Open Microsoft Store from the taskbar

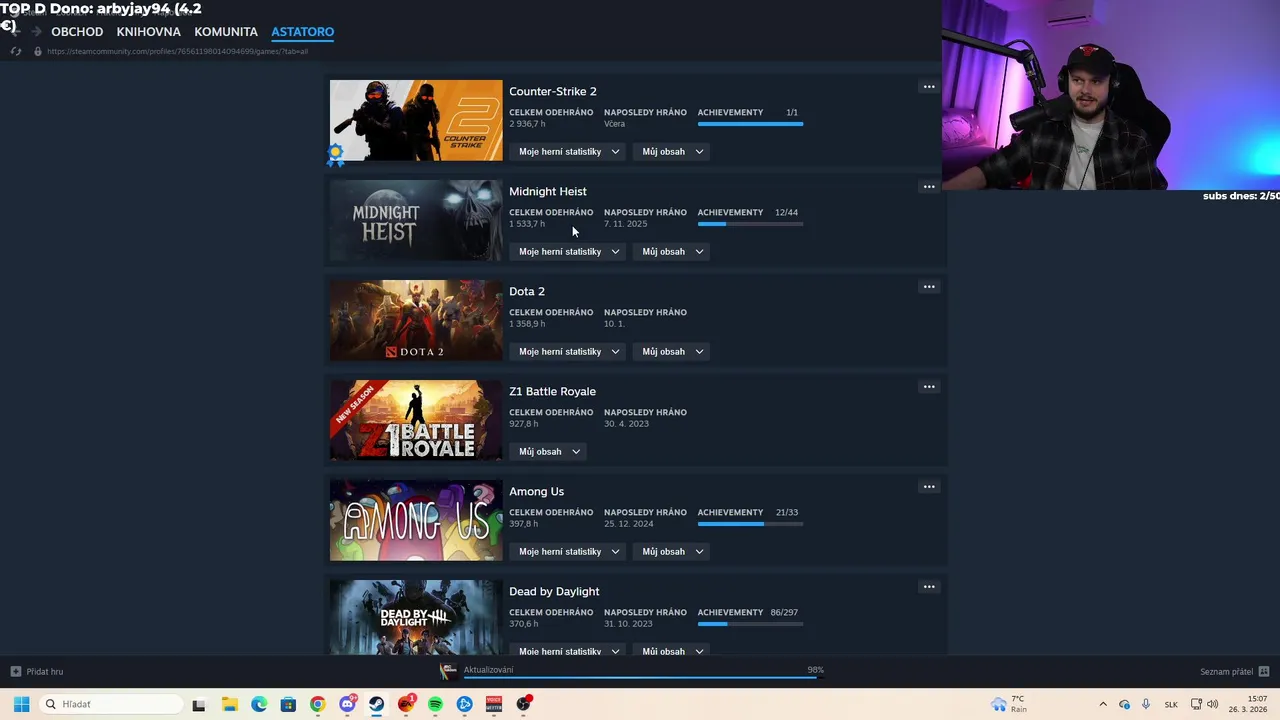pyautogui.click(x=288, y=704)
